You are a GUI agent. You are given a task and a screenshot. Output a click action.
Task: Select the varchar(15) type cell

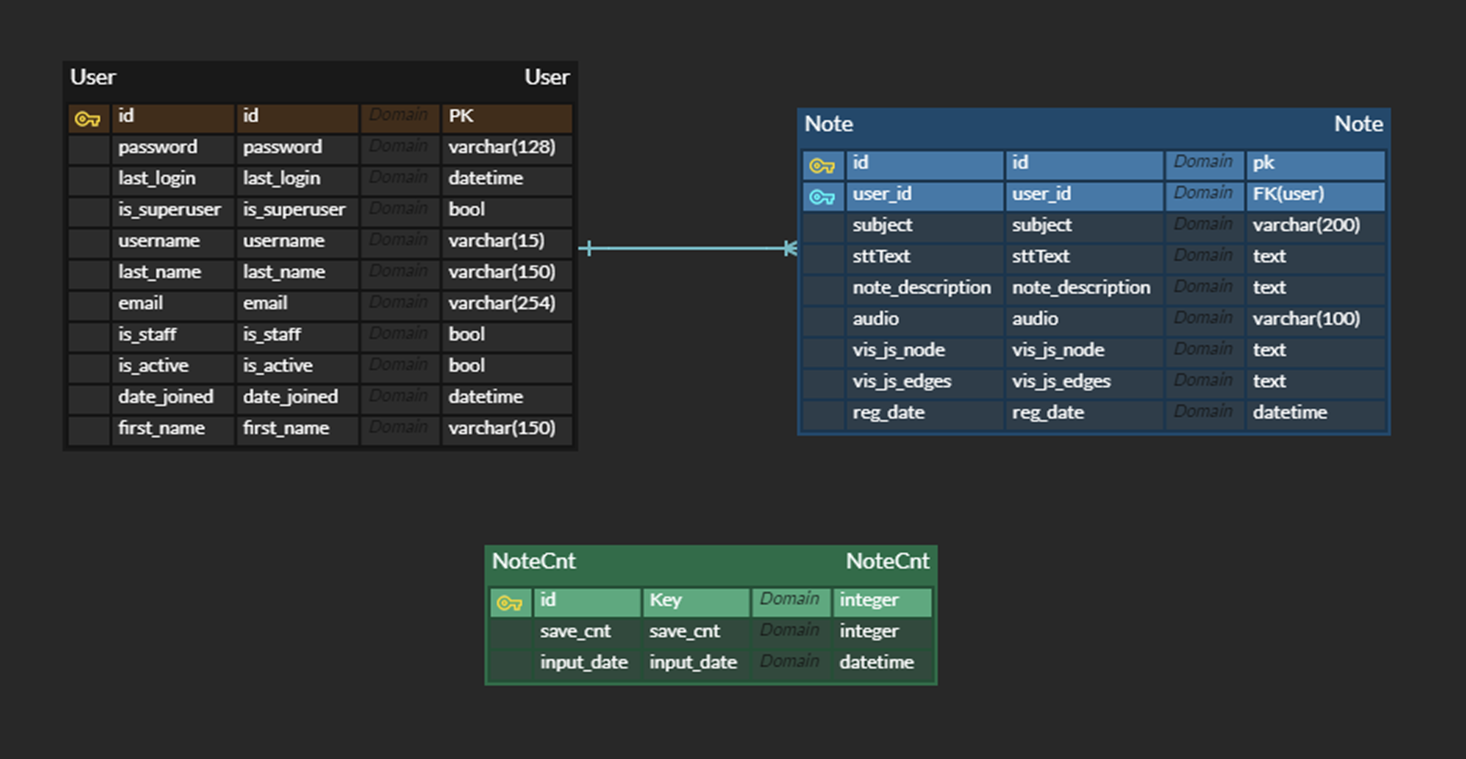507,241
